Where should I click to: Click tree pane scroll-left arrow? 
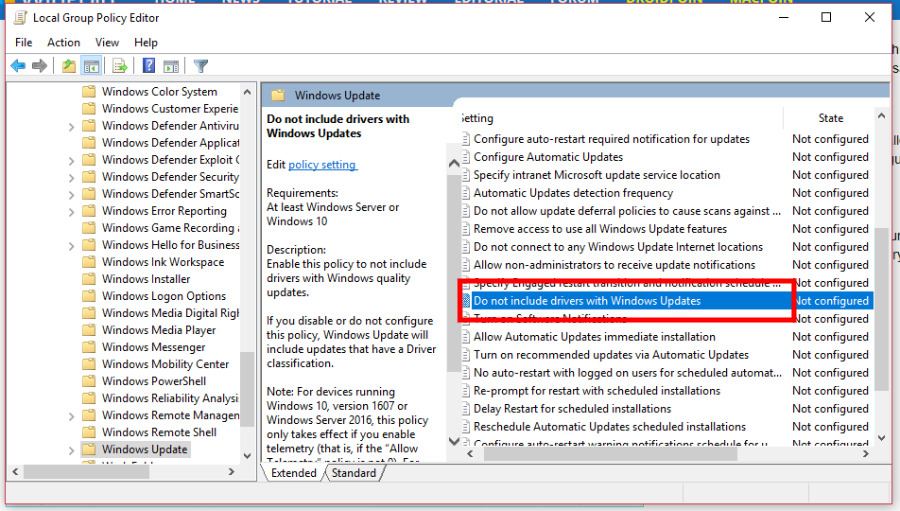(x=15, y=471)
